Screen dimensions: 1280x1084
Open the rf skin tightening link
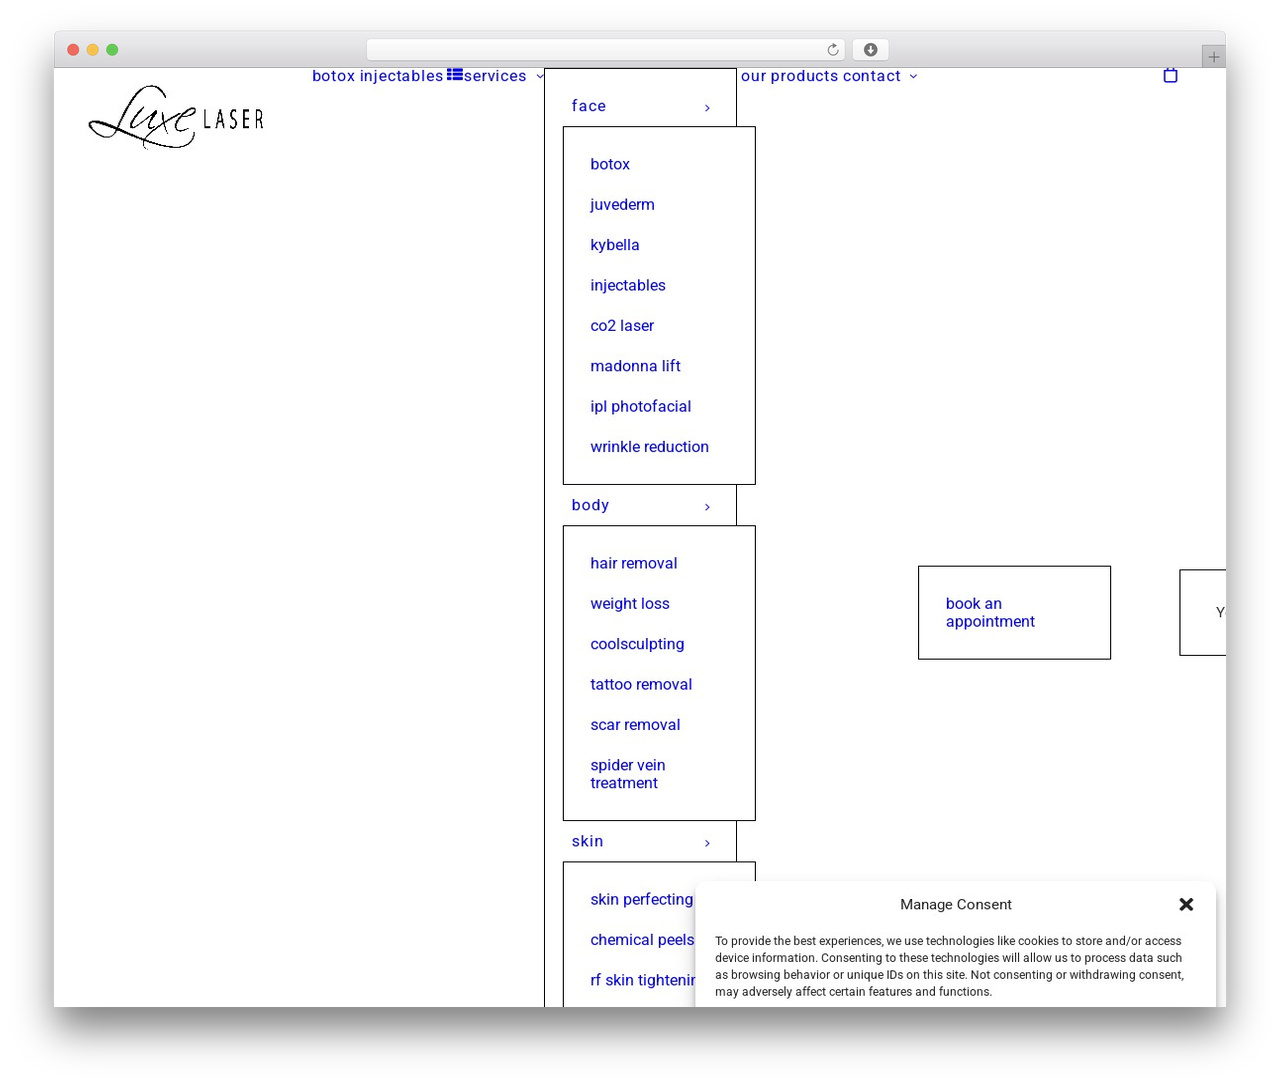click(643, 980)
